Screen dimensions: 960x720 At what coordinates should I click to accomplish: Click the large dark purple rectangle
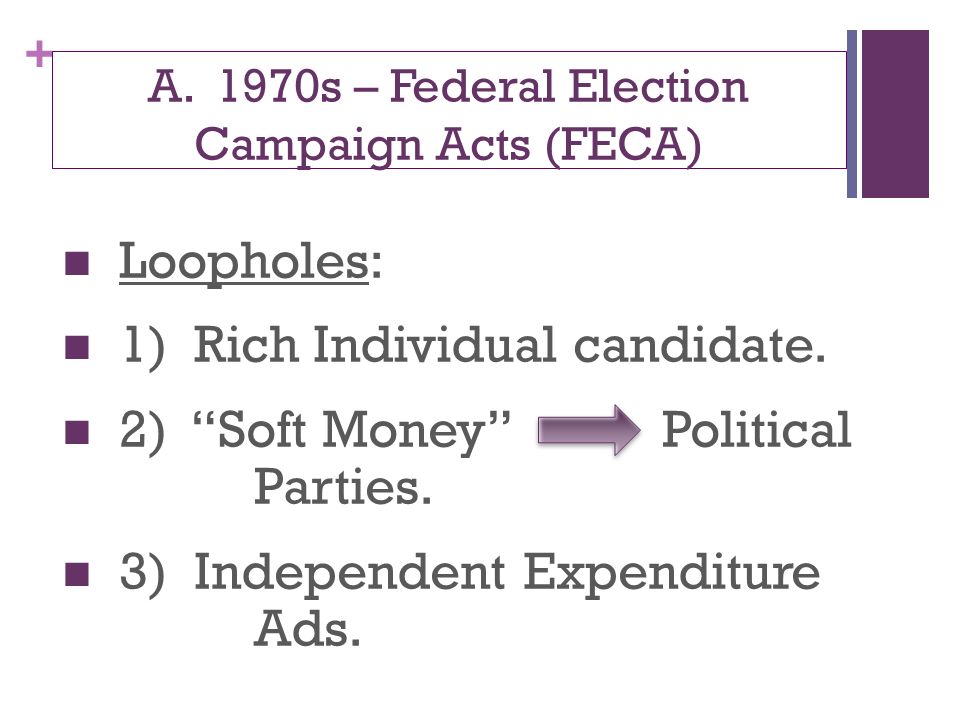(x=895, y=114)
